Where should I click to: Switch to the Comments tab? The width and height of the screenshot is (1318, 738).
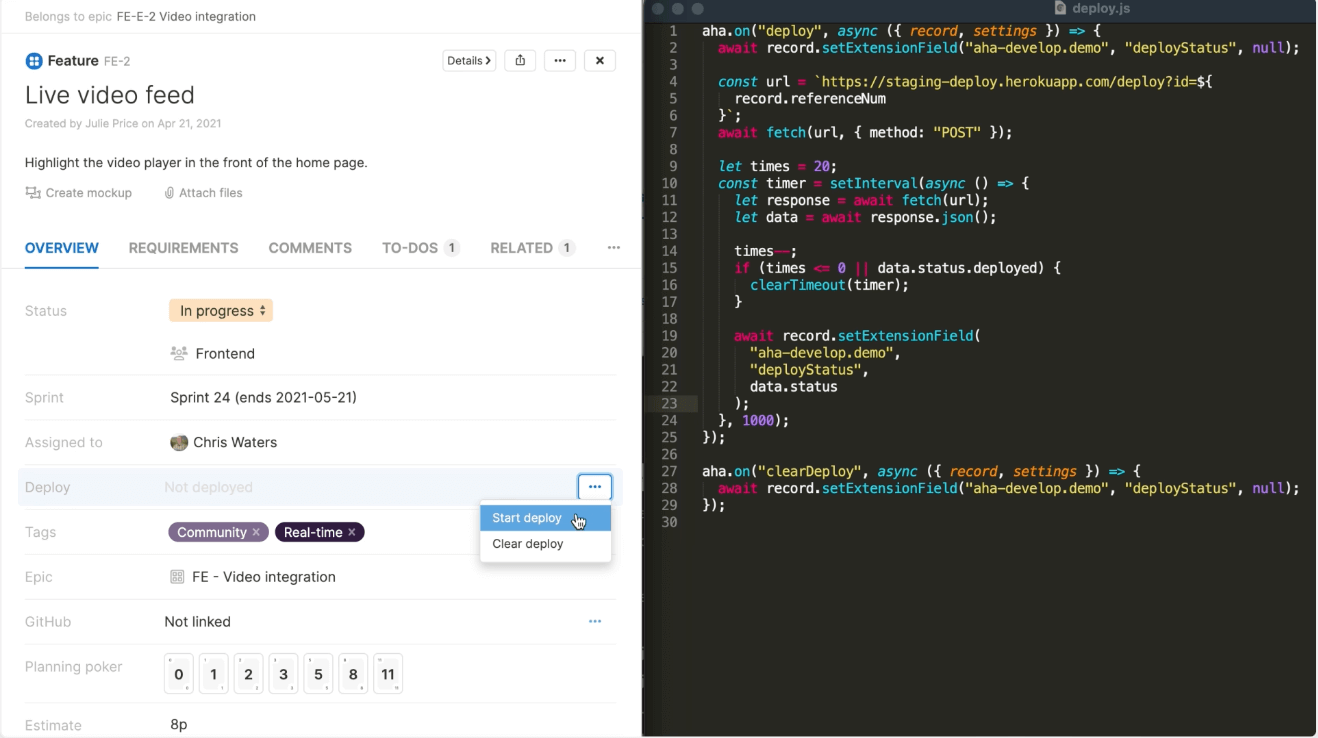click(x=310, y=248)
